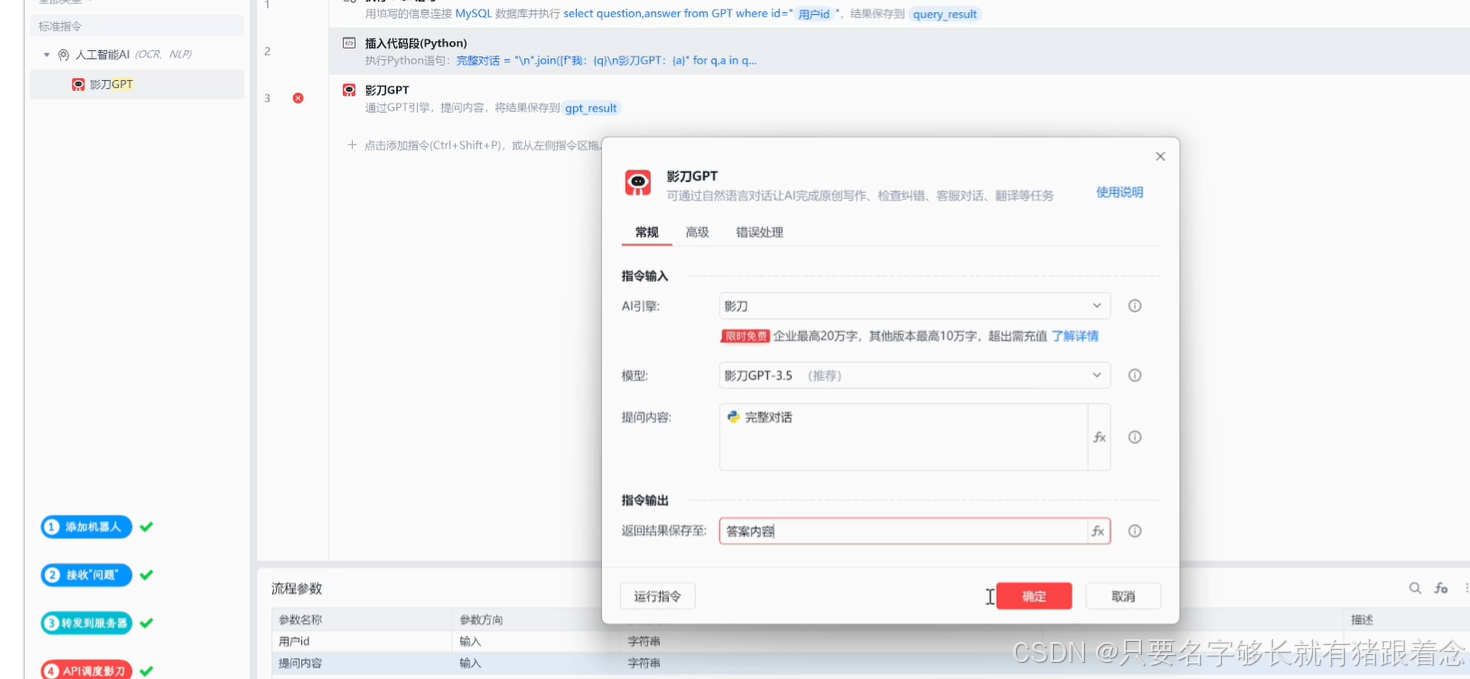Click the 运行指令 button
Viewport: 1470px width, 679px height.
point(657,596)
